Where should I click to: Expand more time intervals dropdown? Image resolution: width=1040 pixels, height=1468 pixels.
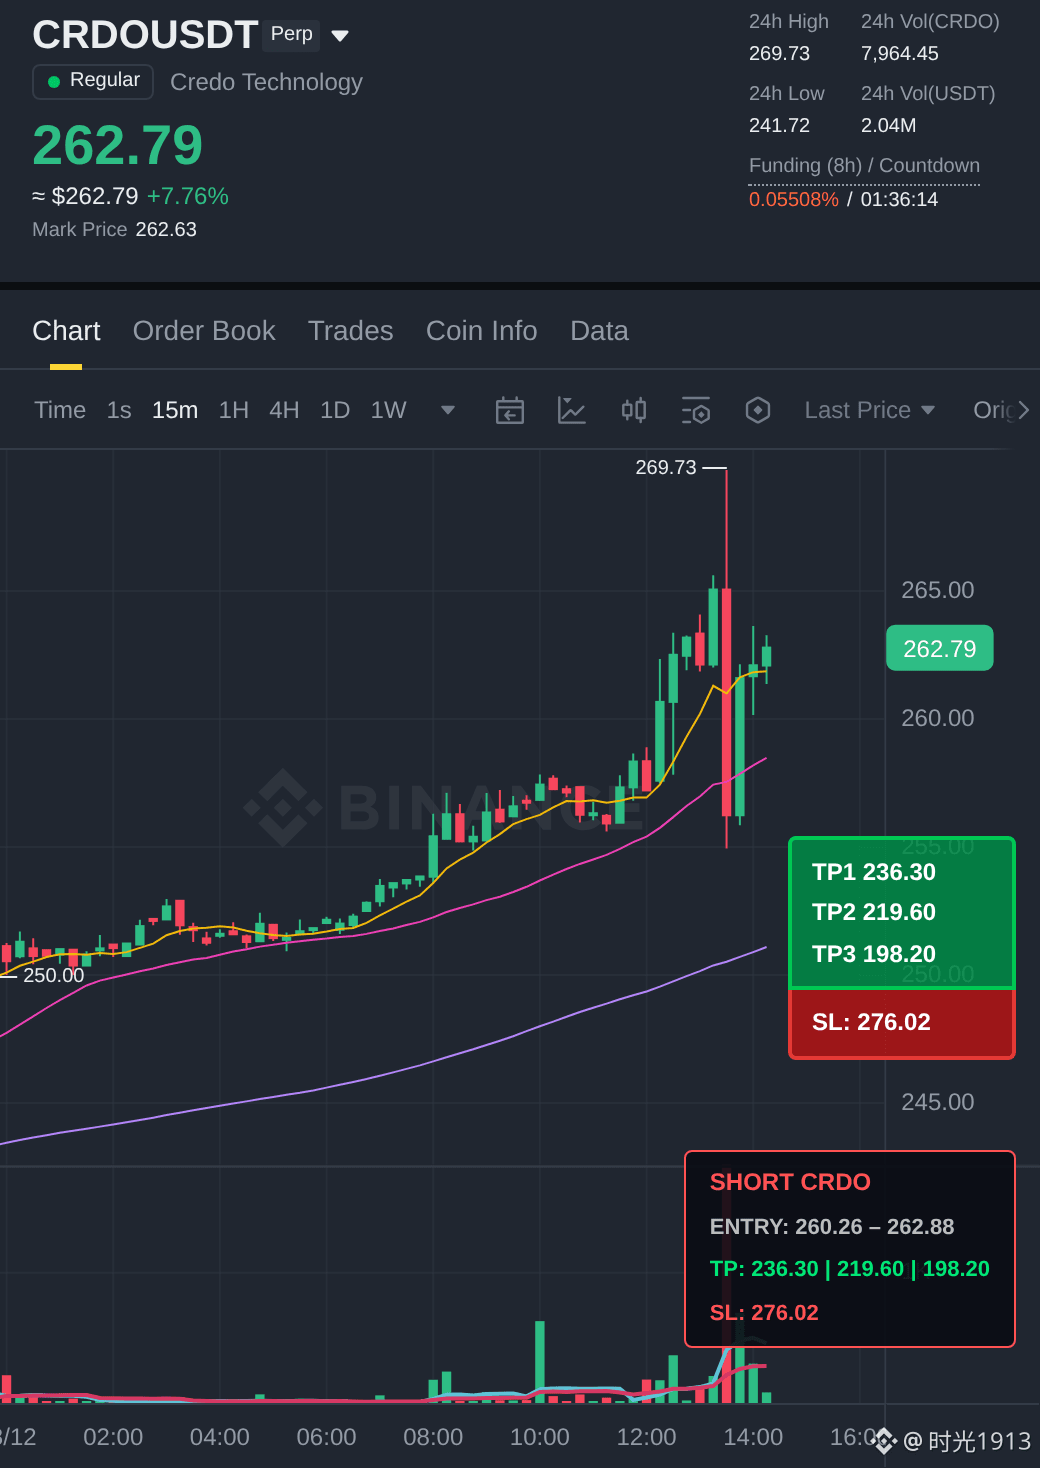(448, 410)
